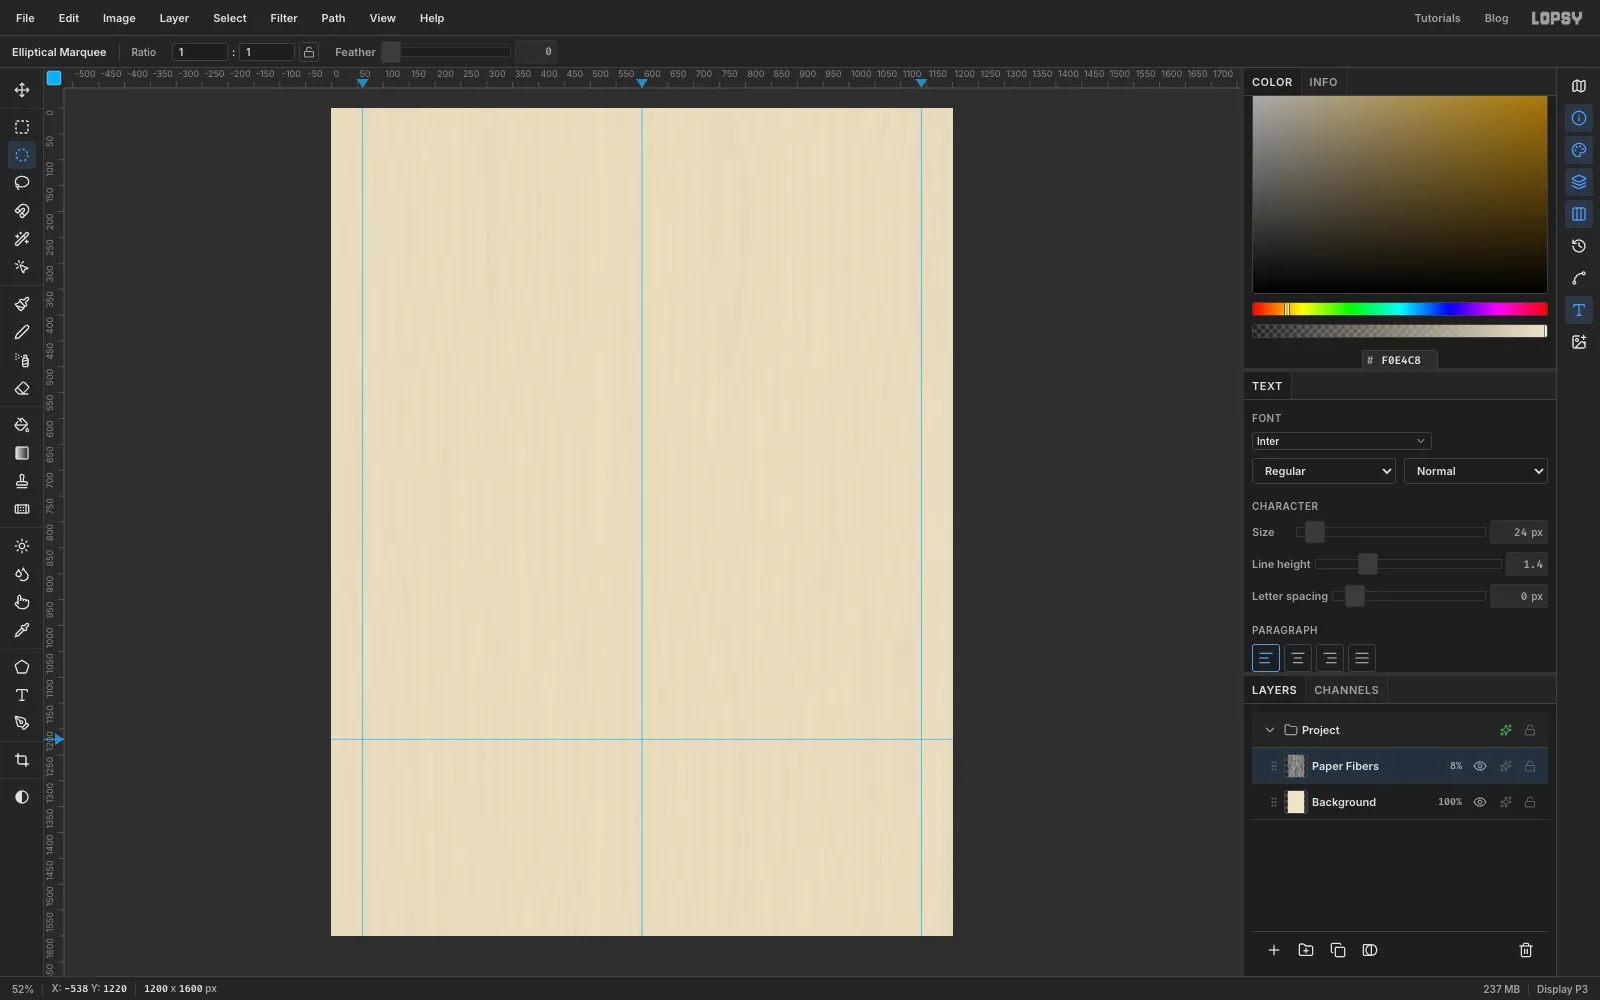Select the Rectangular Marquee tool
Image resolution: width=1600 pixels, height=1000 pixels.
tap(22, 127)
